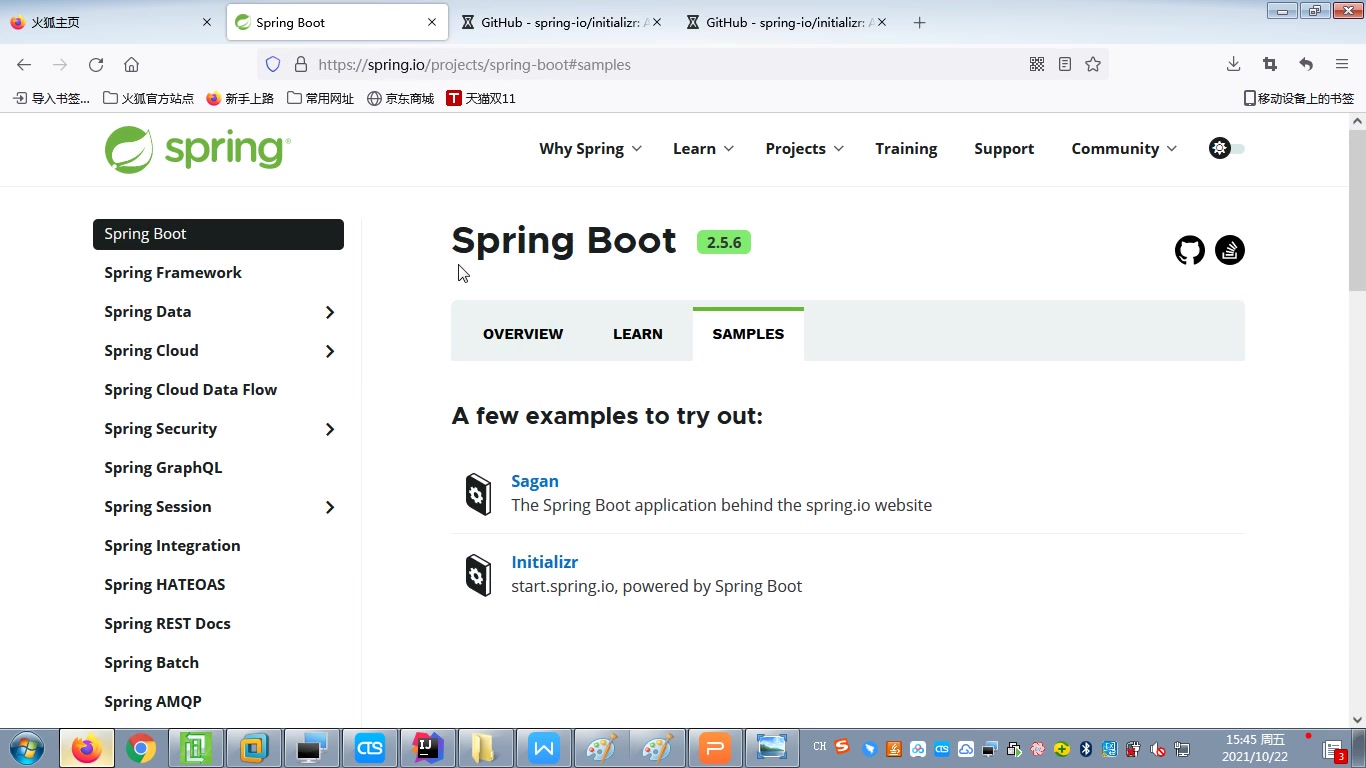Open Spring GraphQL in the sidebar

point(163,468)
